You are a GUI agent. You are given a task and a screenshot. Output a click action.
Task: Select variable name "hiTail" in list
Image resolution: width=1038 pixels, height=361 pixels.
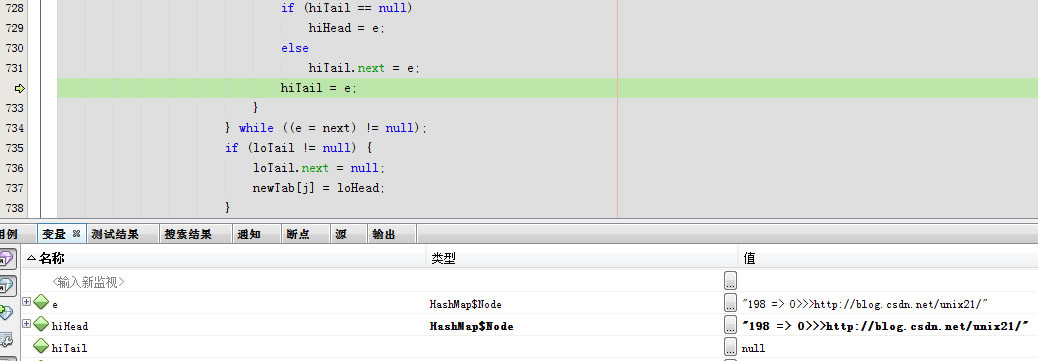(x=69, y=348)
